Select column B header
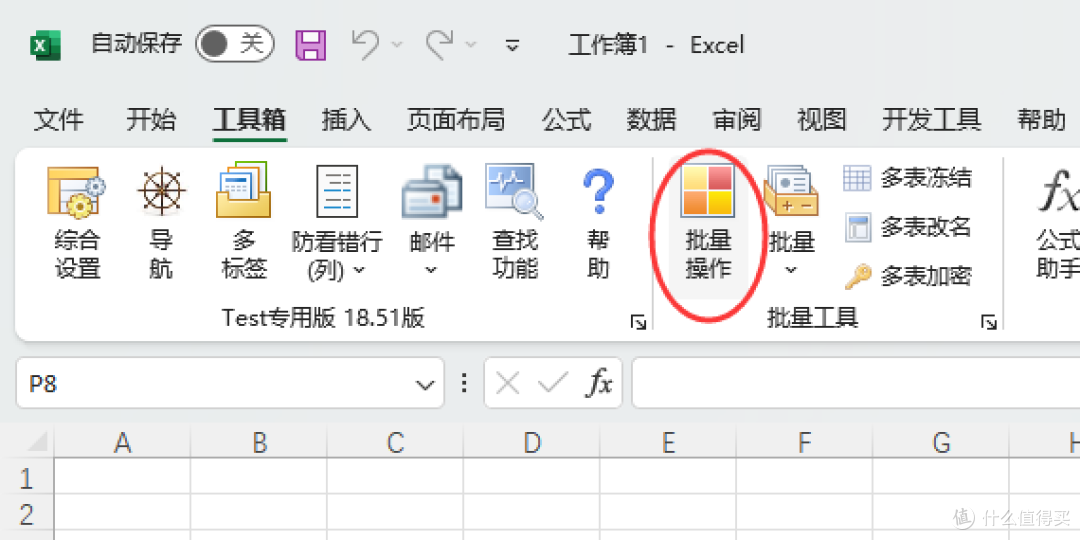 point(259,442)
